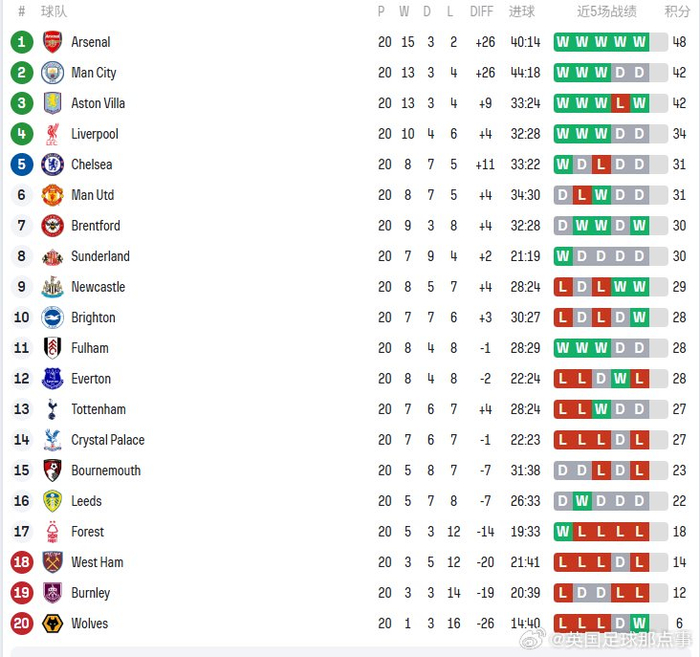
Task: Open the Newcastle team link
Action: pos(98,287)
